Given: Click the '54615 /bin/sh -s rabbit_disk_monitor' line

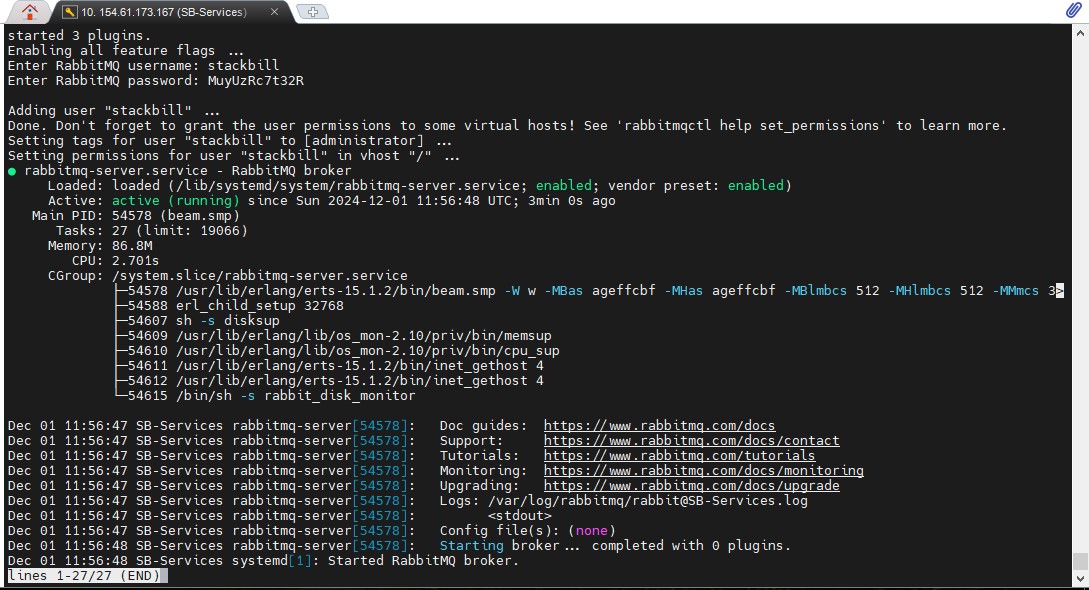Looking at the screenshot, I should pyautogui.click(x=272, y=396).
